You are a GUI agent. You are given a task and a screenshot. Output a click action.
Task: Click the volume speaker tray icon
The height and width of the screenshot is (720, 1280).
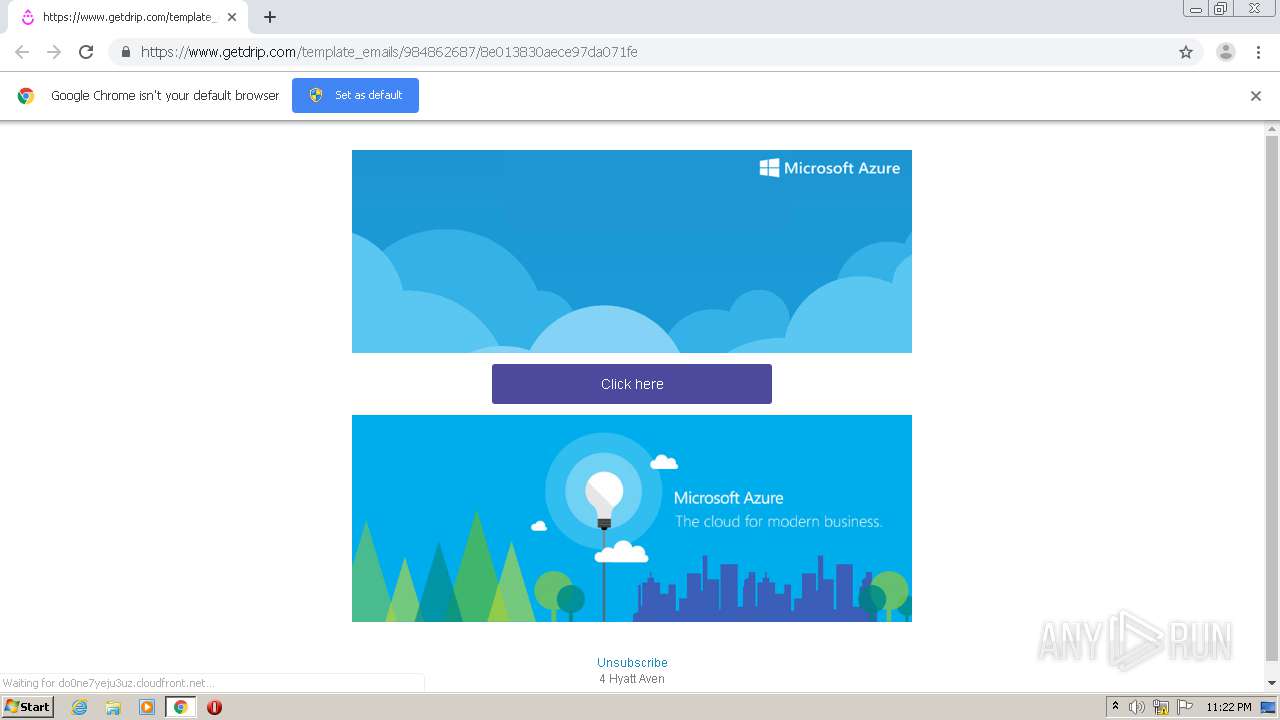click(1137, 707)
